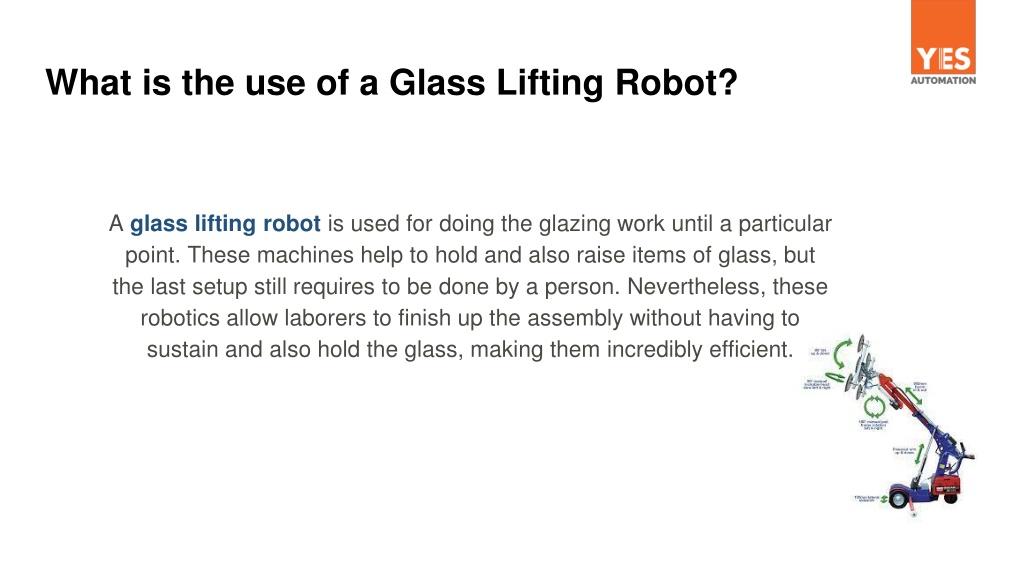Viewport: 1024px width, 576px height.
Task: Click the word 'AUTOMATION' under the logo
Action: (x=943, y=80)
